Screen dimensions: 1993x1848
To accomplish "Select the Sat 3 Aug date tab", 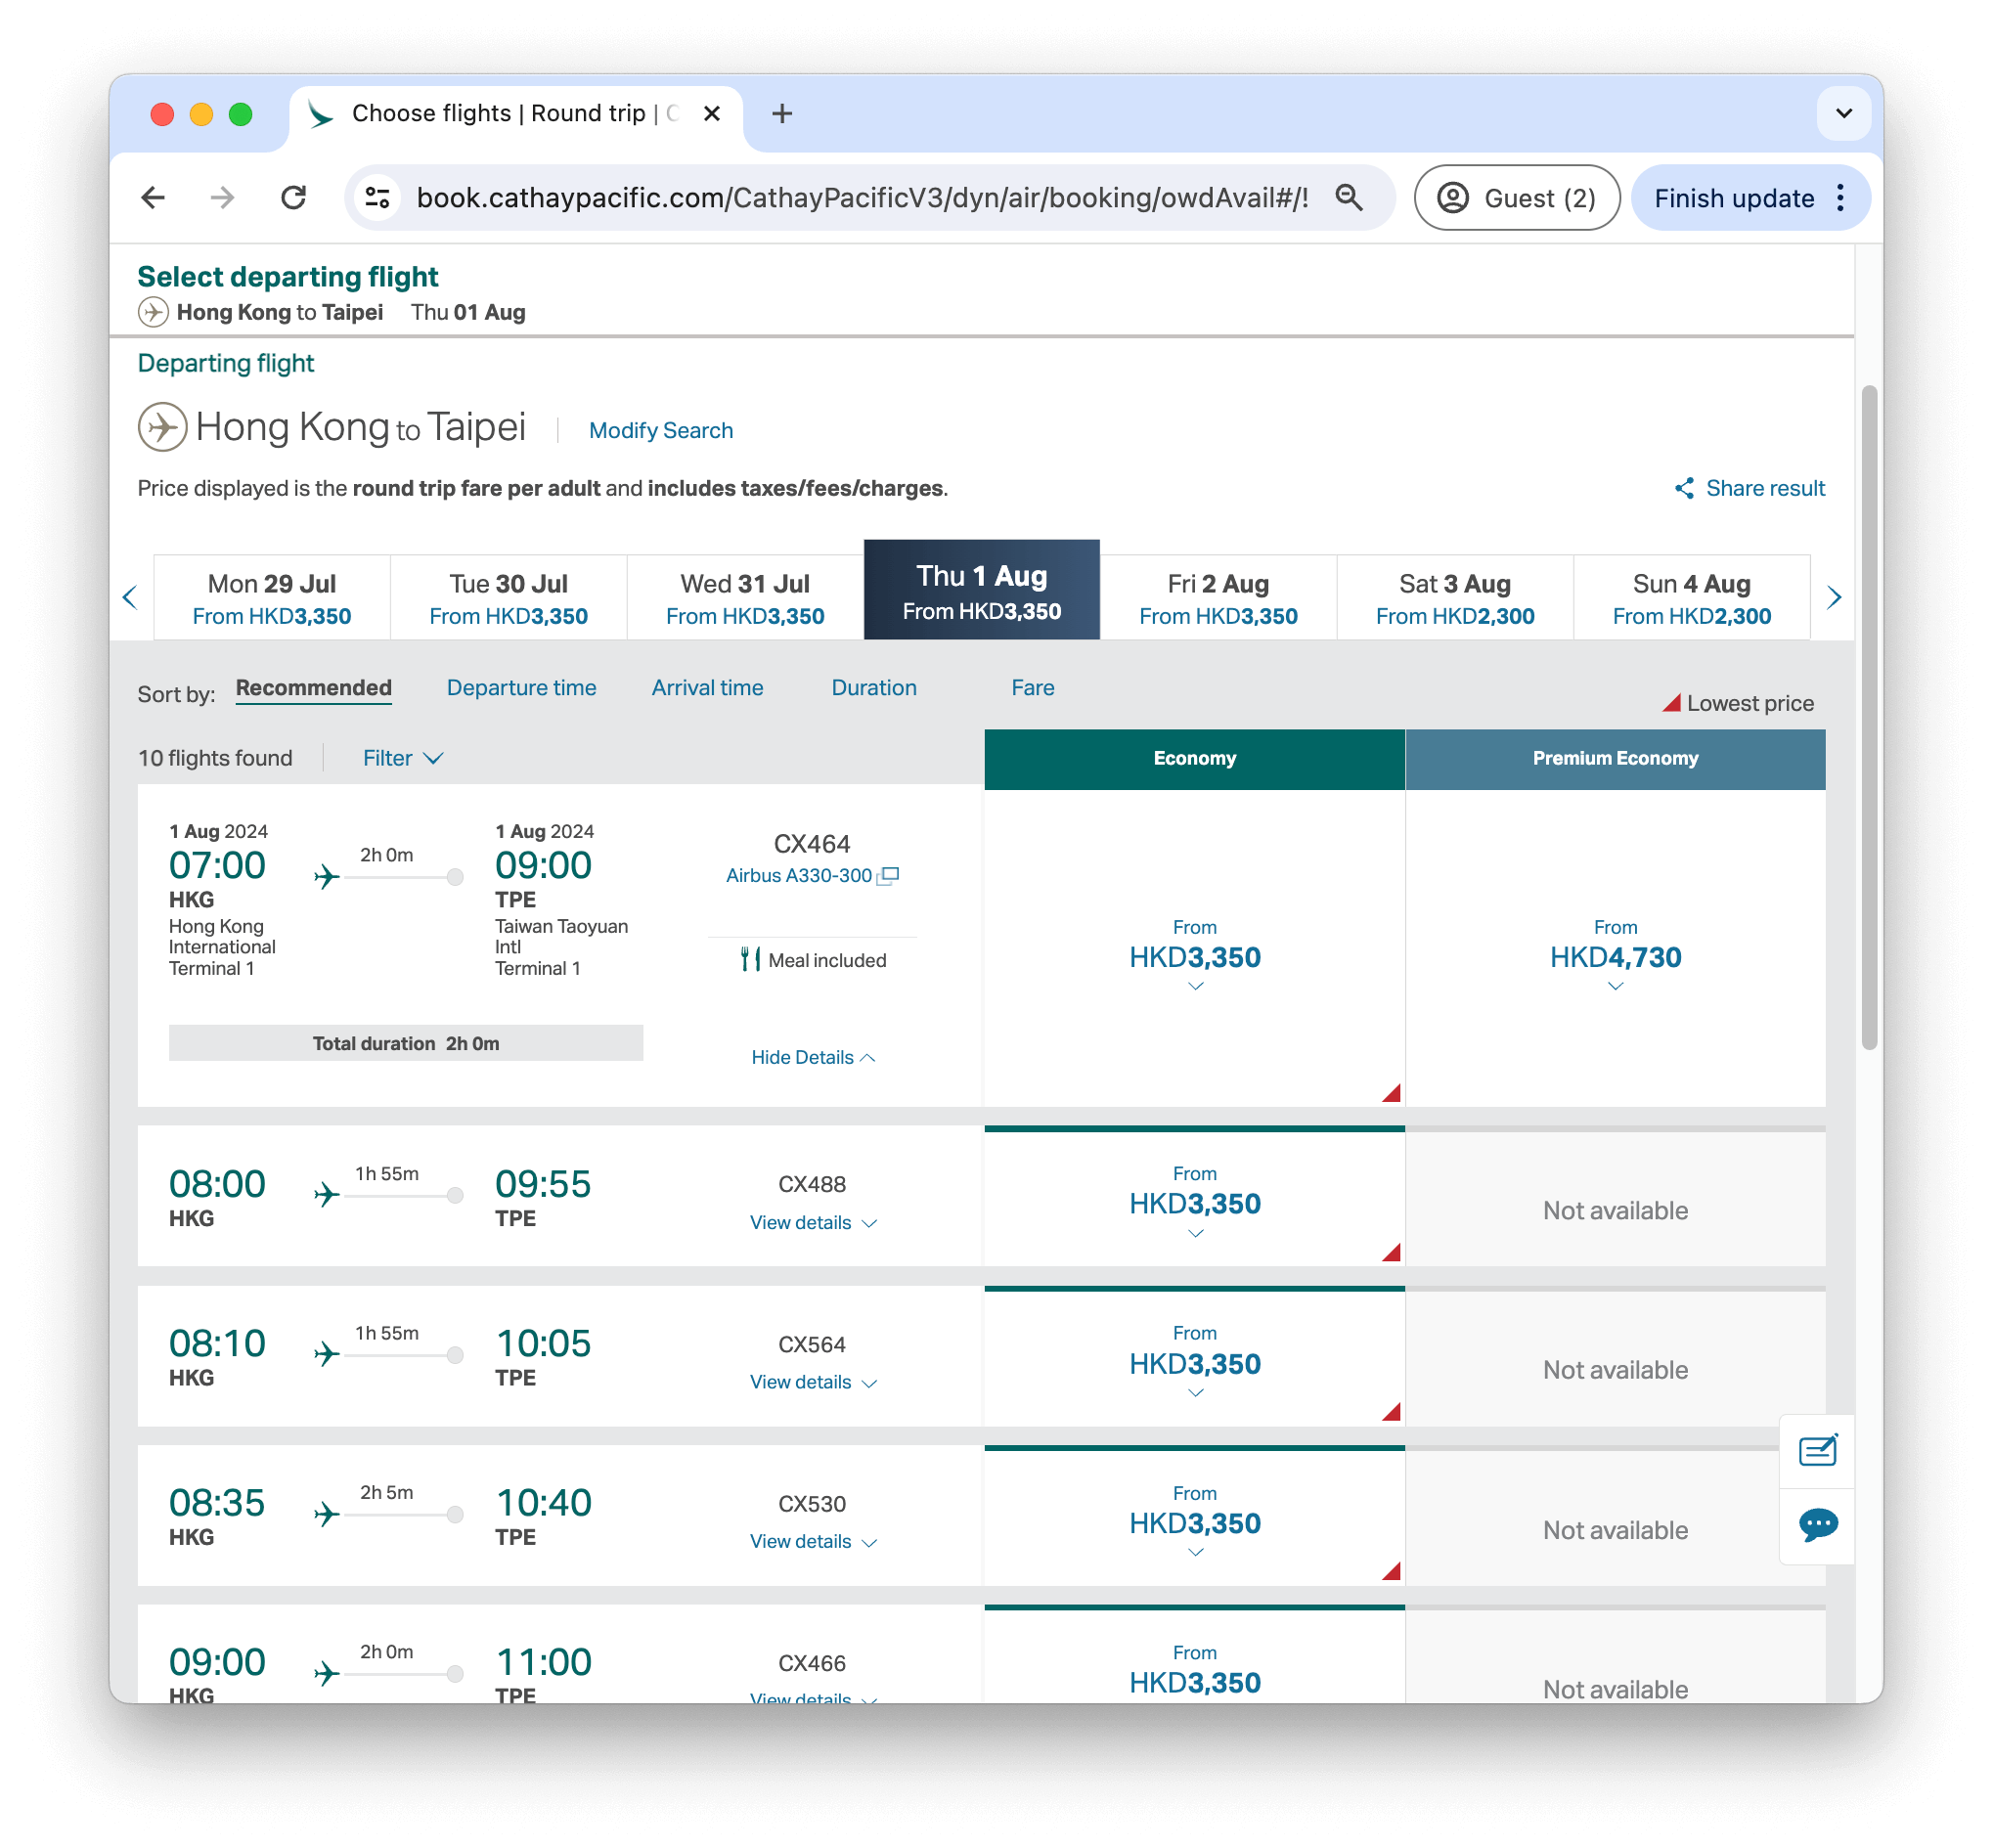I will coord(1454,597).
